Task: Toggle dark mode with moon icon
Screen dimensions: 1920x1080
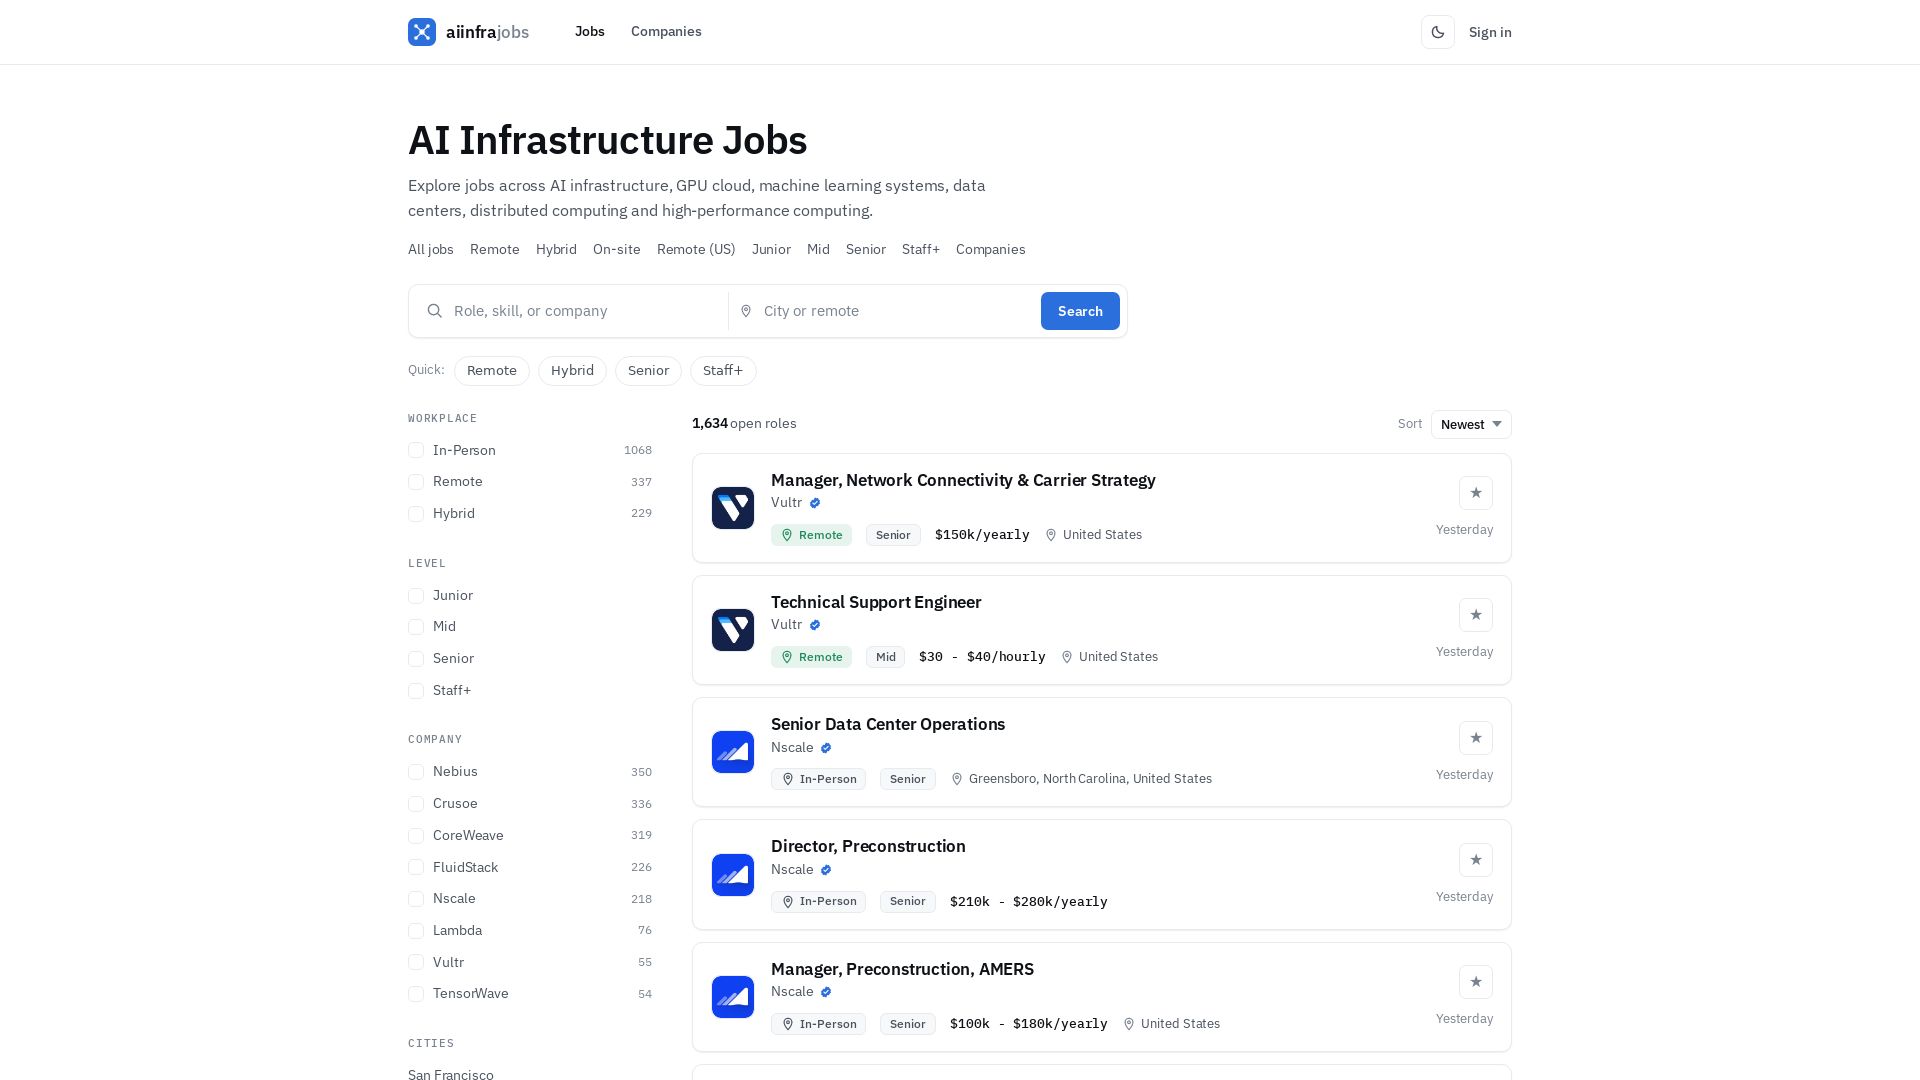Action: [1438, 32]
